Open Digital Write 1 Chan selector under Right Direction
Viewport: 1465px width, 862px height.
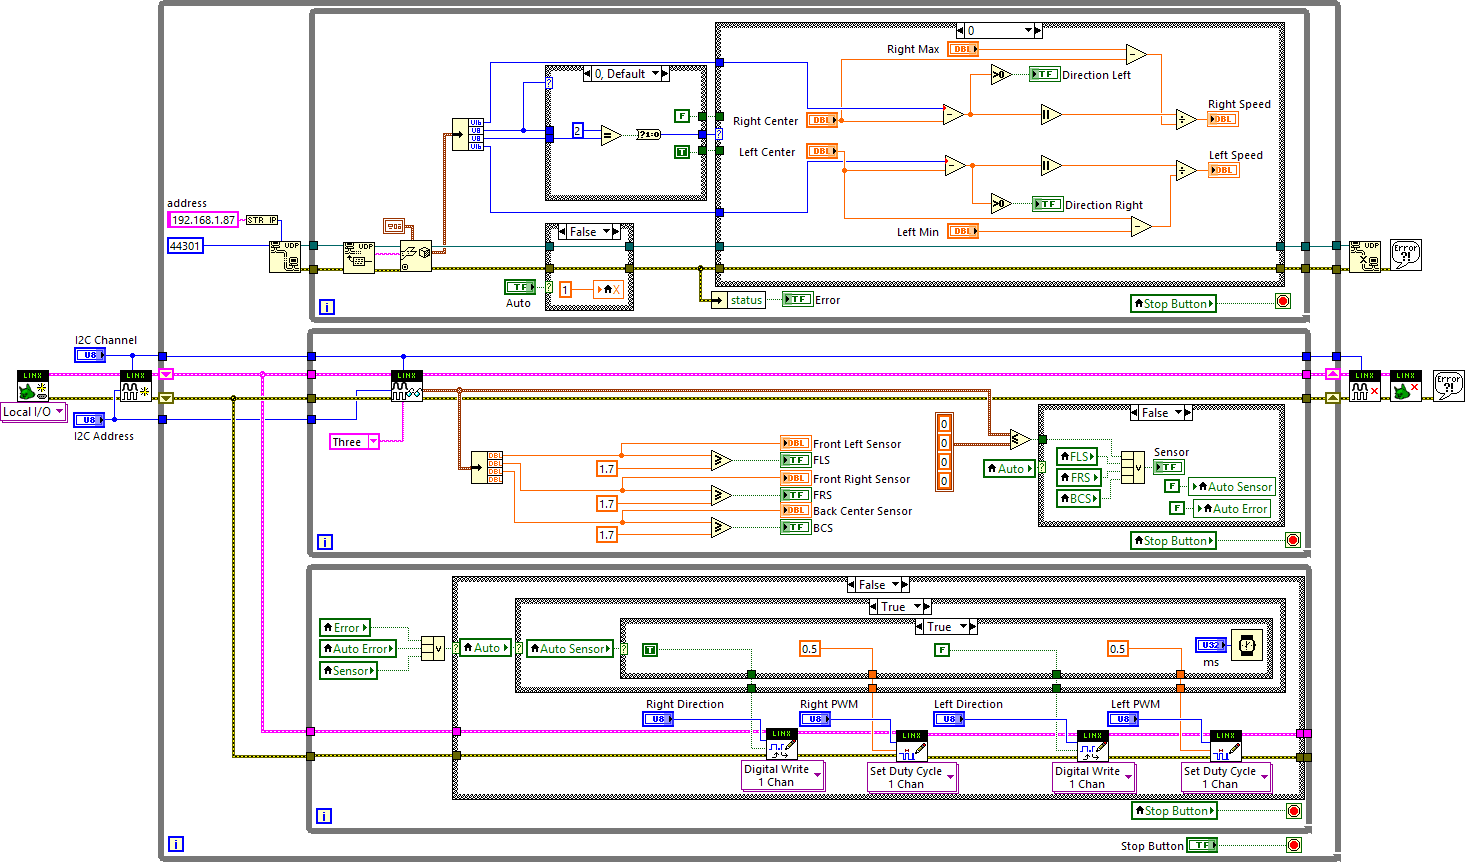[x=783, y=776]
